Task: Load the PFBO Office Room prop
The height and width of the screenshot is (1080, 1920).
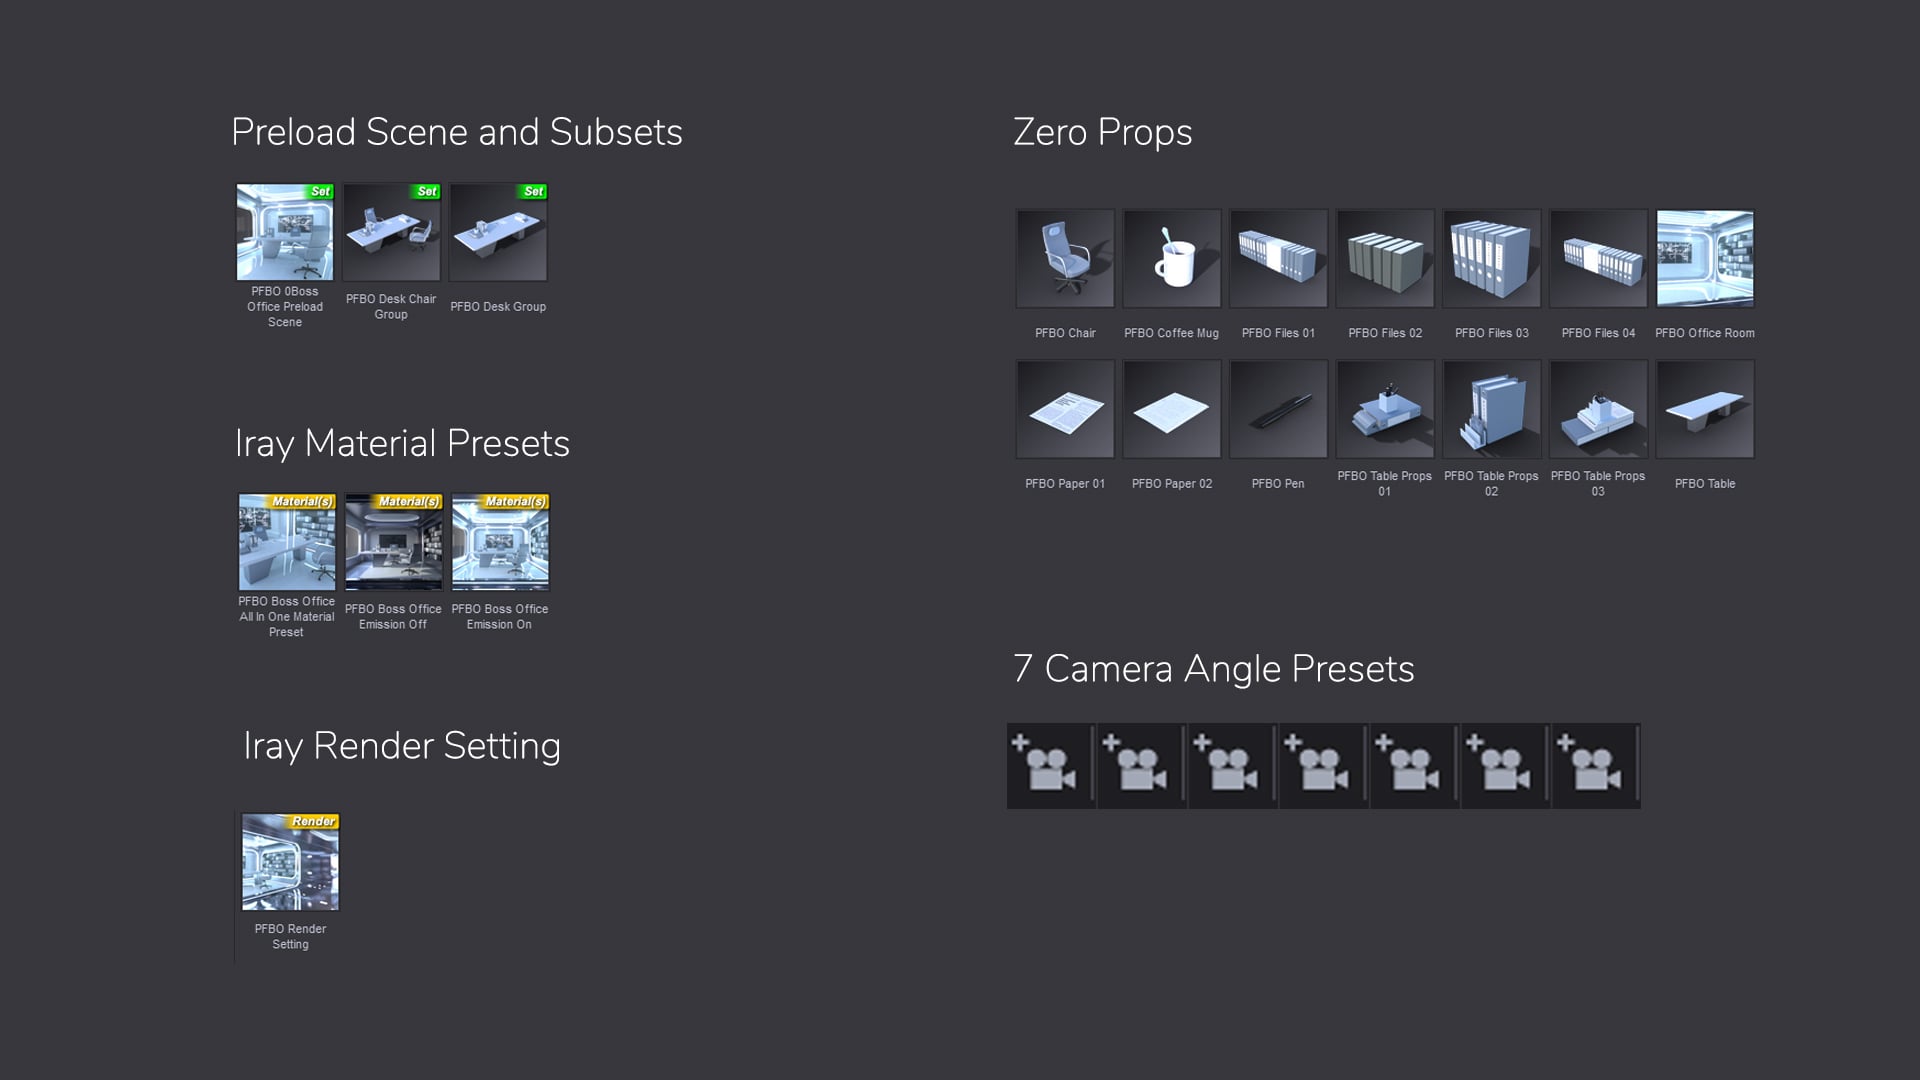Action: tap(1705, 258)
